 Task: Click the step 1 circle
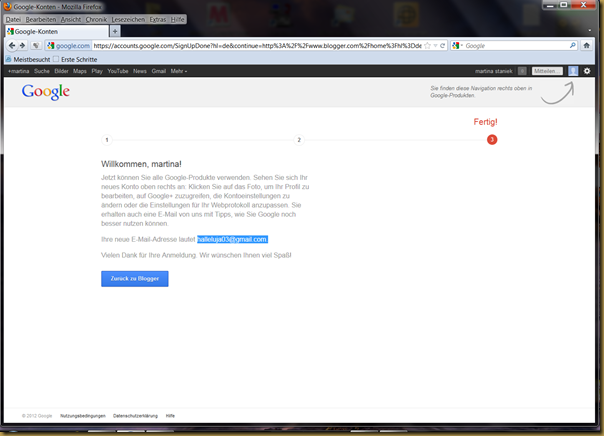point(107,140)
